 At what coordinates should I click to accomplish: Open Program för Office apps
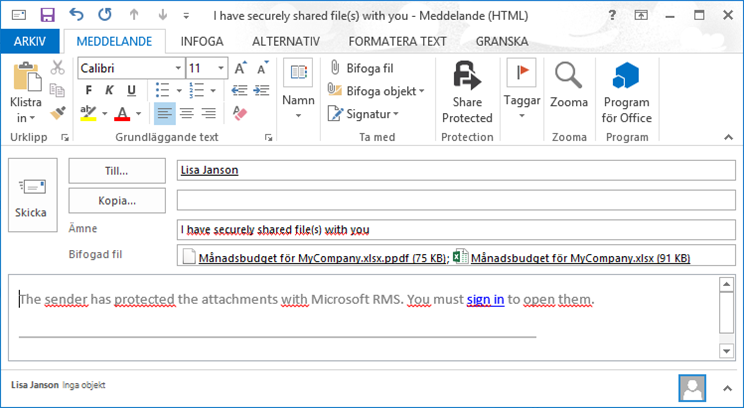click(627, 76)
